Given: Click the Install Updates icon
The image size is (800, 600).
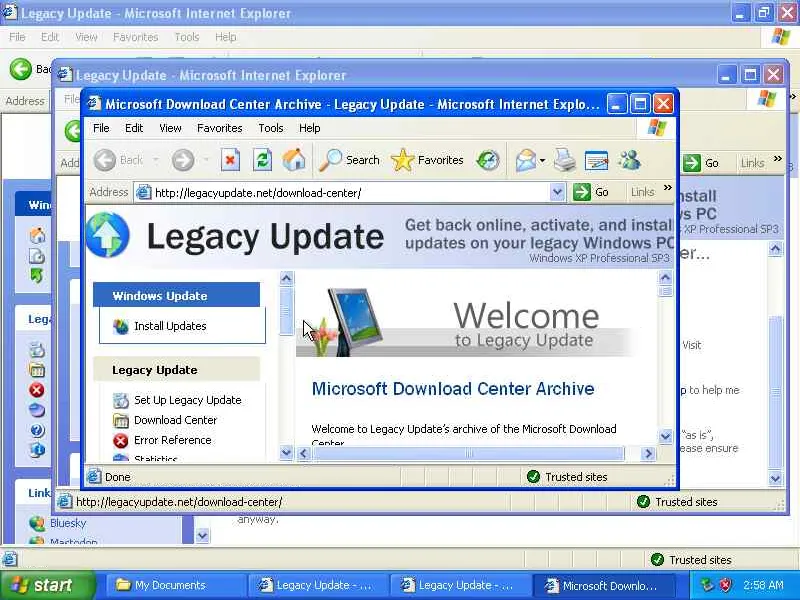Looking at the screenshot, I should click(121, 327).
